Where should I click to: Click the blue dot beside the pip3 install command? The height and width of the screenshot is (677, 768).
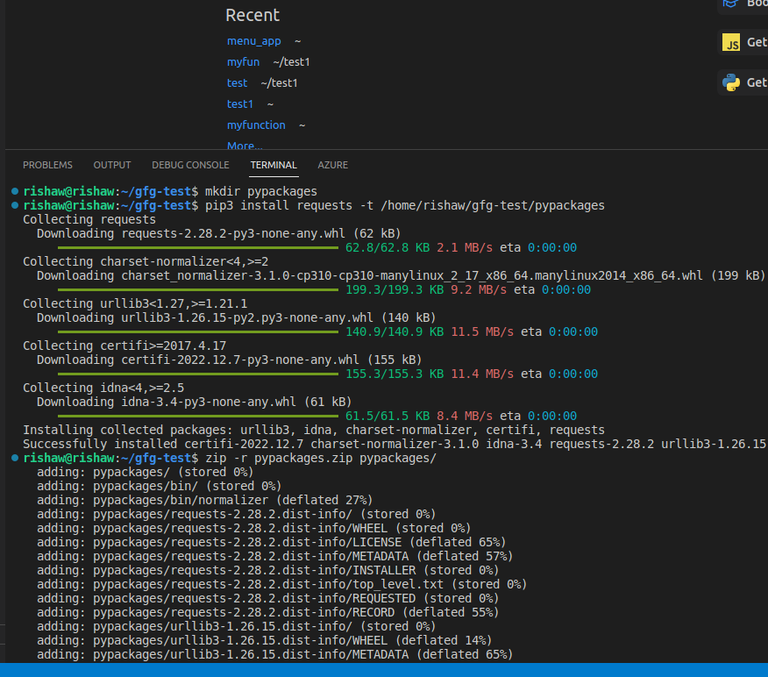click(14, 205)
